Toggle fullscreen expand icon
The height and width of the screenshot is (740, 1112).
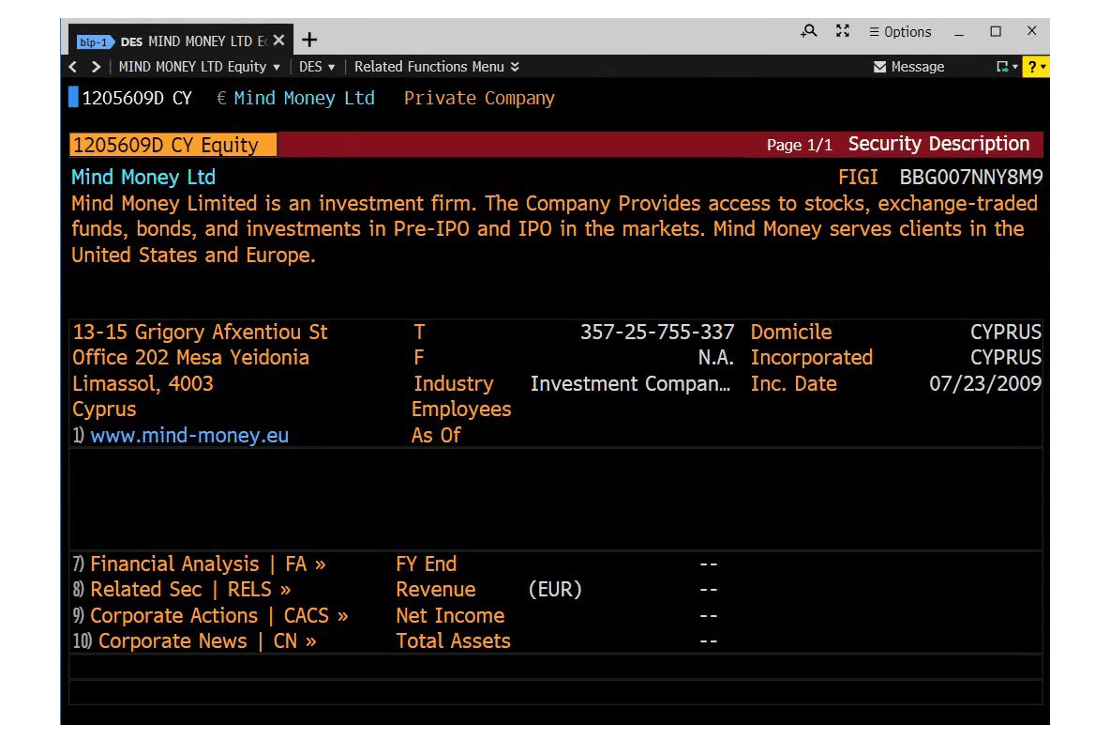pos(843,31)
